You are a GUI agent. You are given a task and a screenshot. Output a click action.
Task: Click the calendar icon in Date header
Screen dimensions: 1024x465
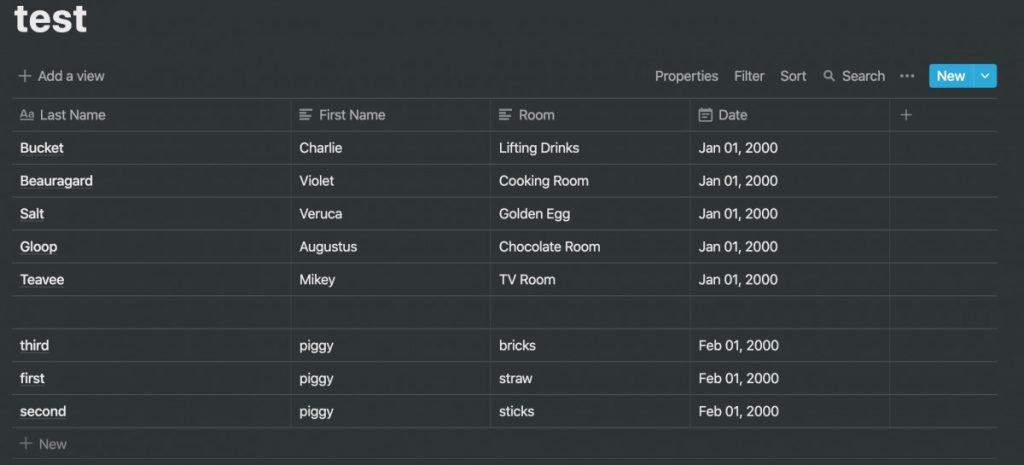click(x=705, y=115)
